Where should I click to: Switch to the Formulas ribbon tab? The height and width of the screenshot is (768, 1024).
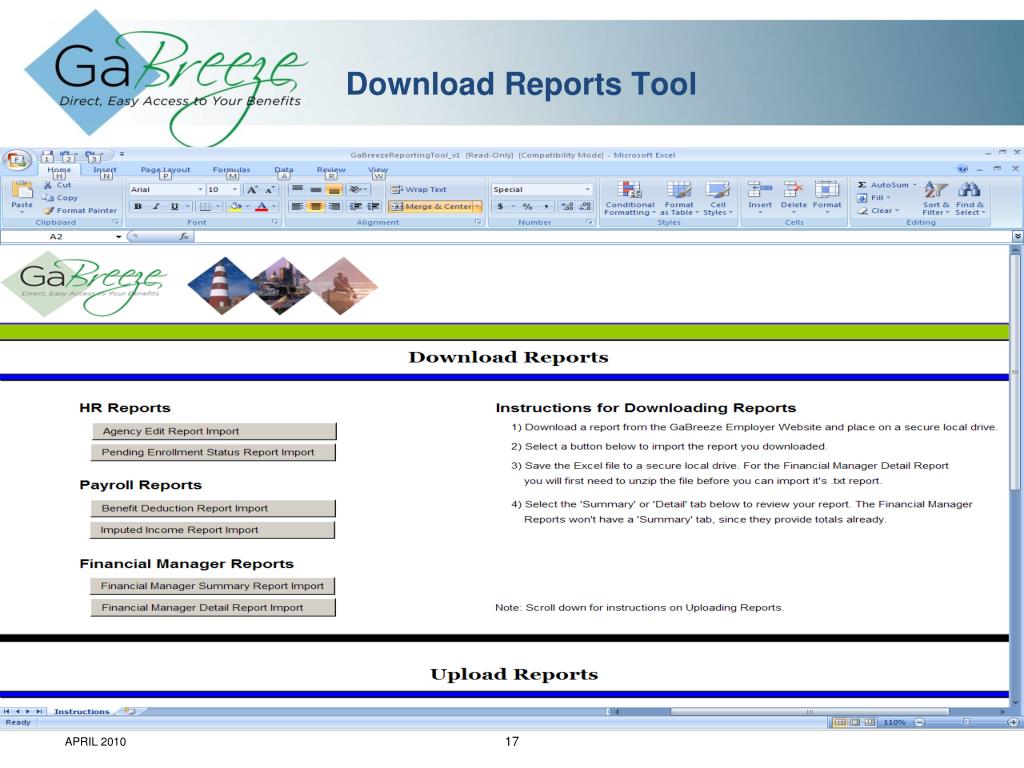pos(231,170)
